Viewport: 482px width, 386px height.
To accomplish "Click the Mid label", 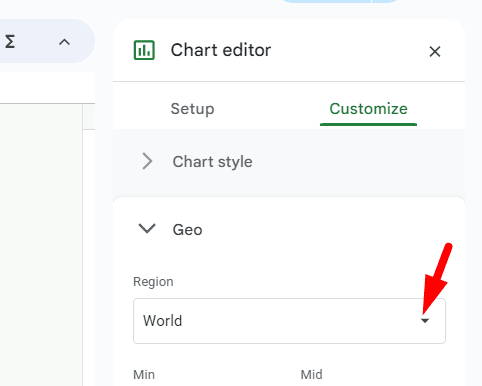I will [311, 375].
